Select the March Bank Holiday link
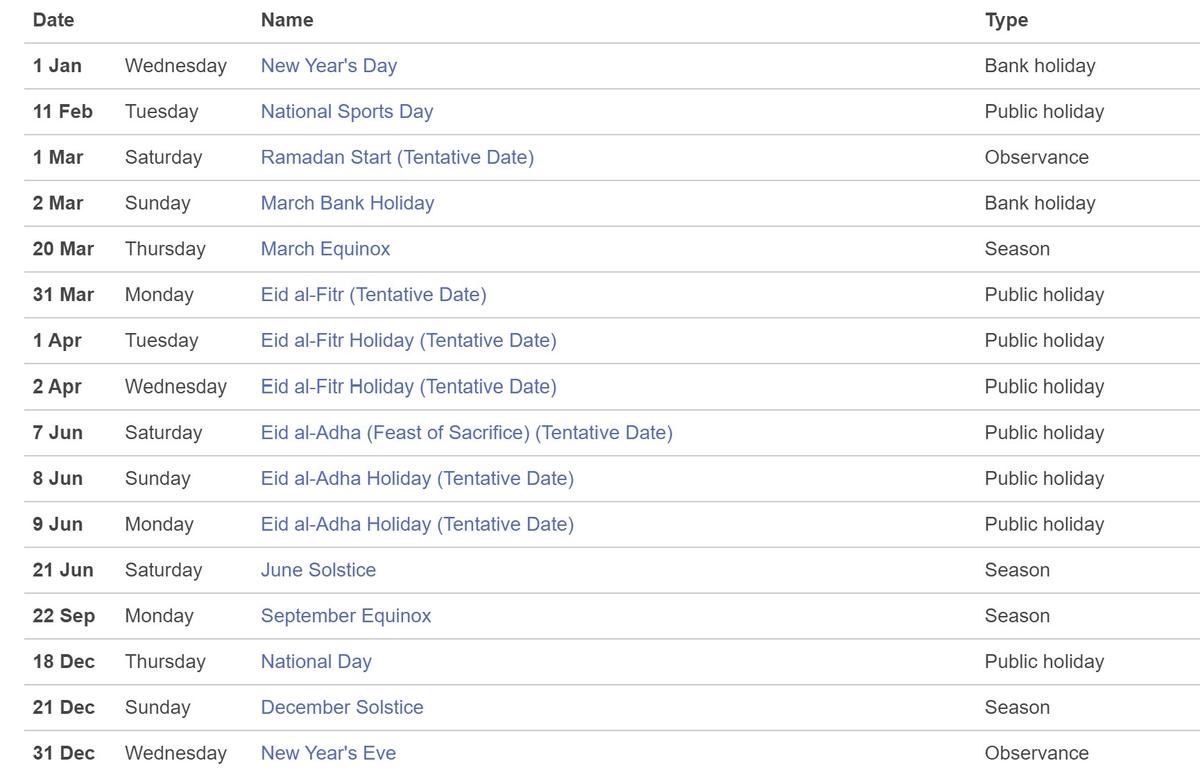 347,204
